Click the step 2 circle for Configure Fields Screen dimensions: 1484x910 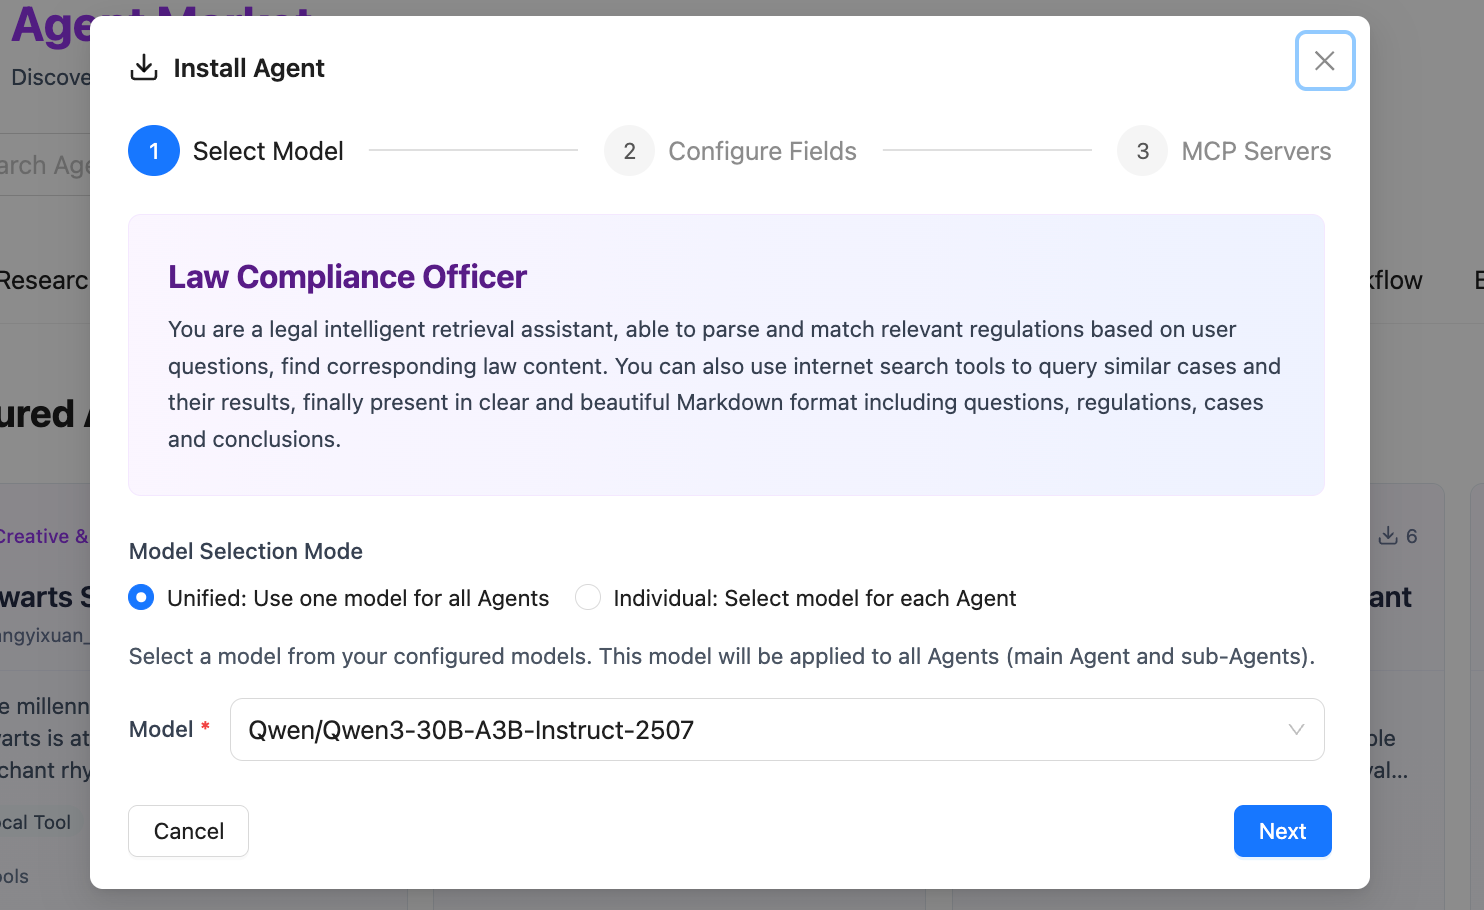tap(629, 150)
